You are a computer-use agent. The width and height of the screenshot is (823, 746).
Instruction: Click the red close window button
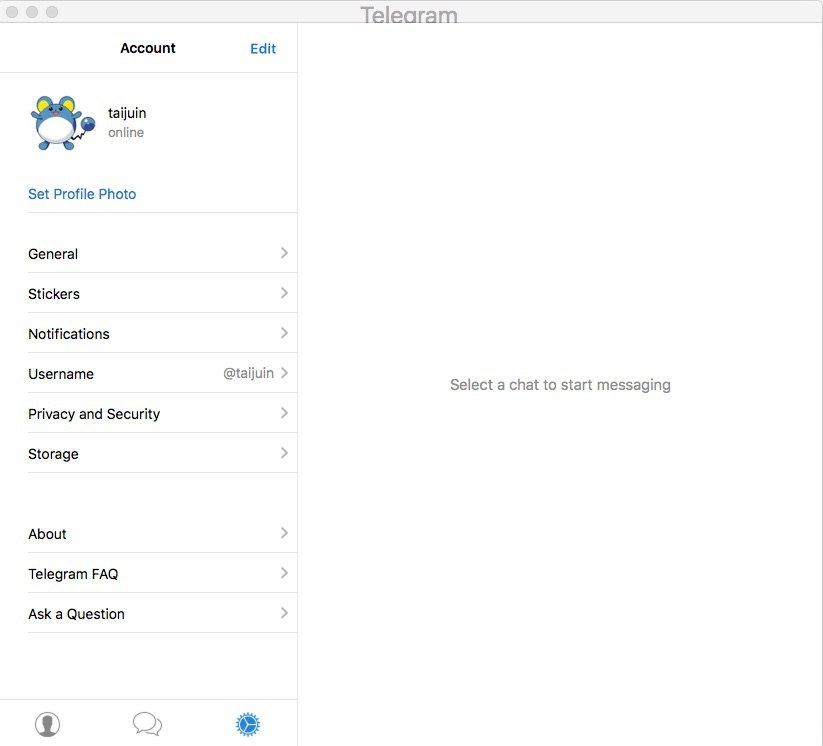coord(12,12)
